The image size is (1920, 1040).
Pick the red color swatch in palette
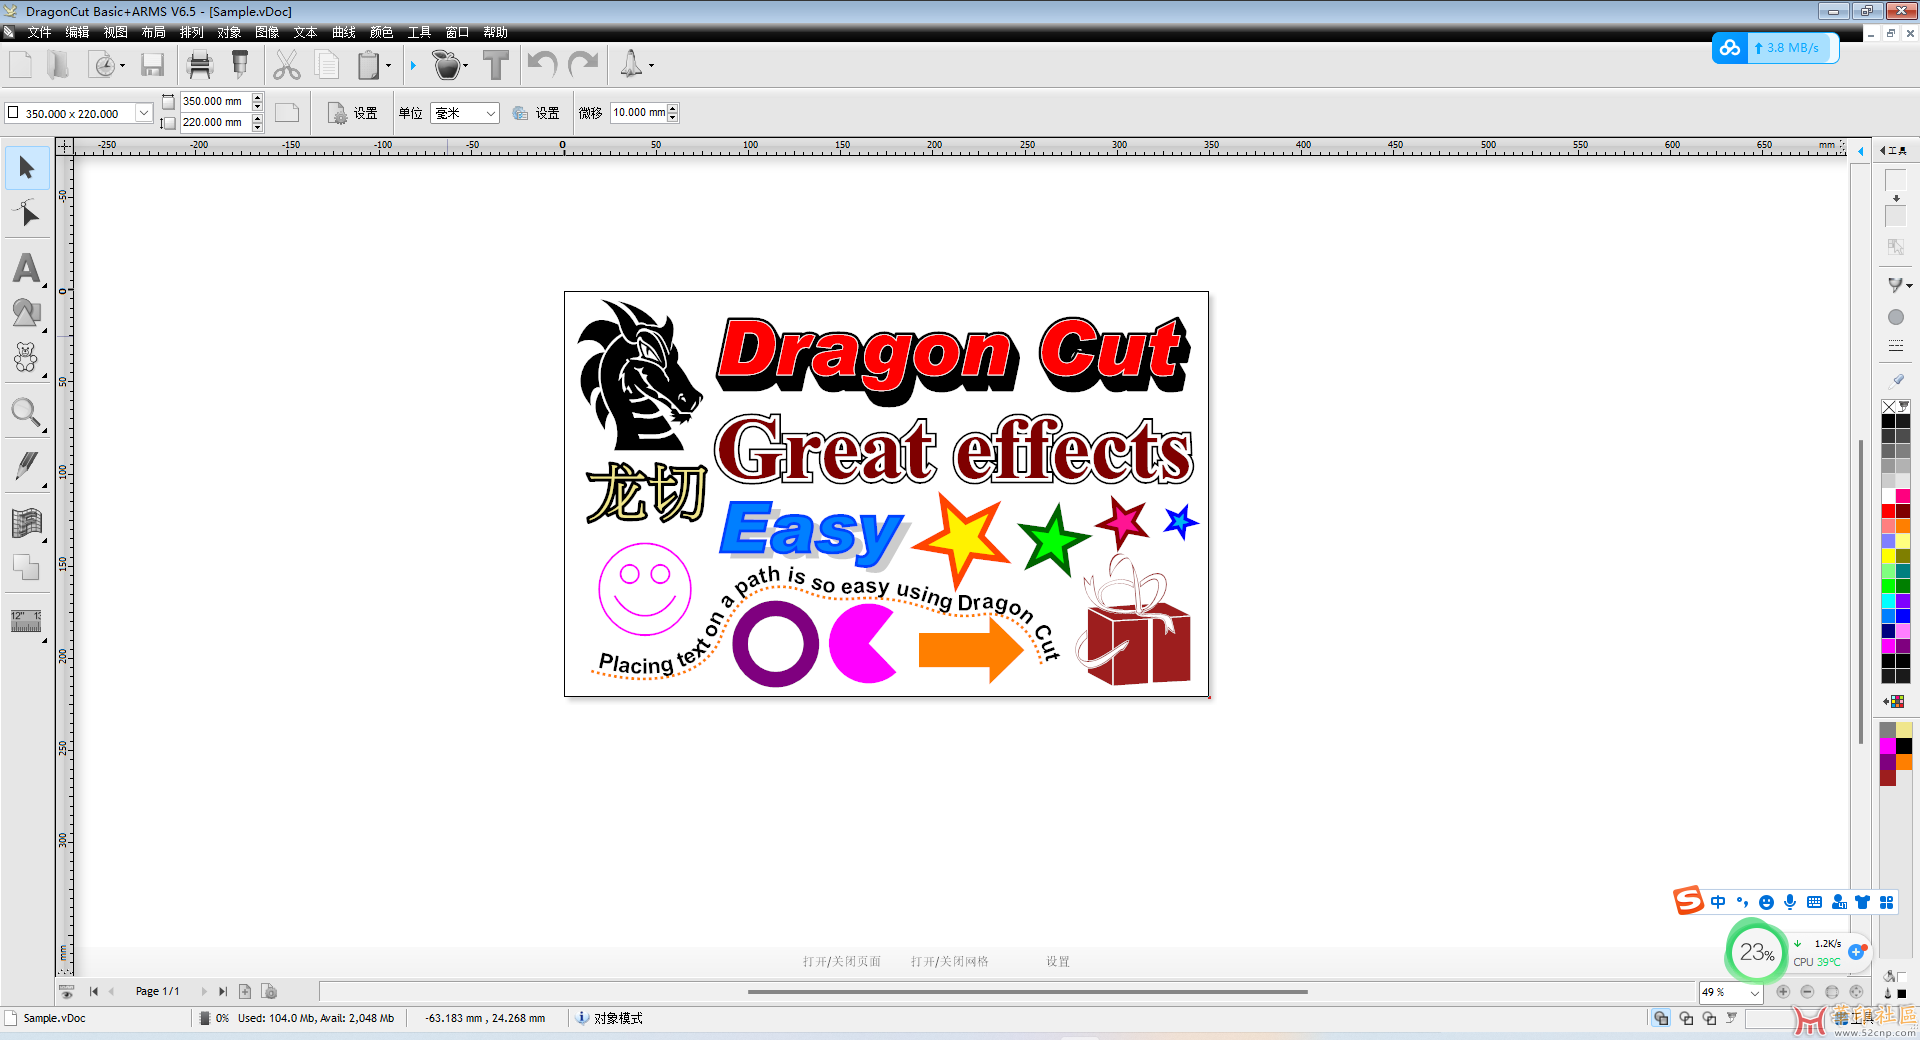click(1889, 511)
